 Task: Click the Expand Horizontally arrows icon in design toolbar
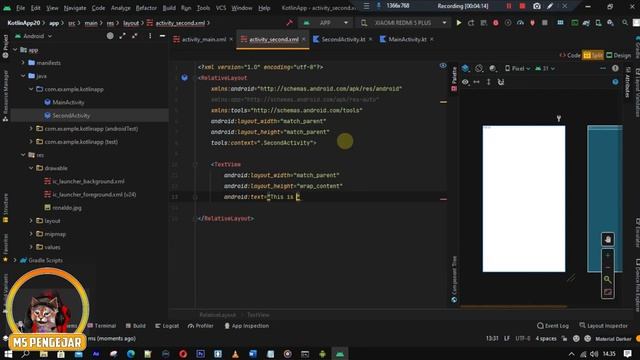[476, 82]
